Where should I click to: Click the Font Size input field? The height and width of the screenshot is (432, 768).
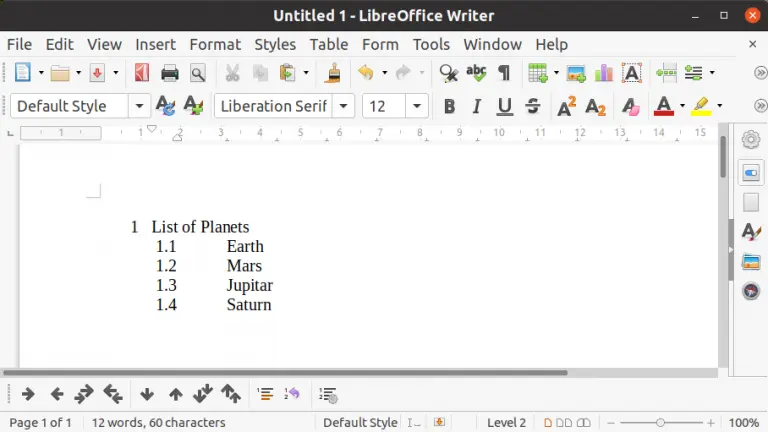384,106
